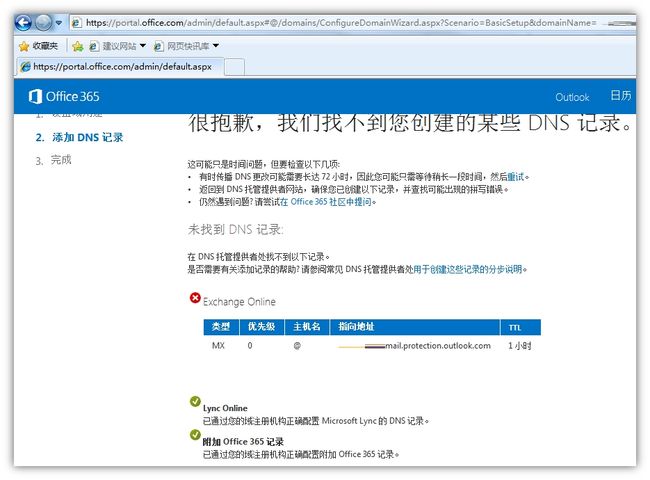Click the 附加 Office 365 记录 heading
650x480 pixels.
pyautogui.click(x=243, y=442)
